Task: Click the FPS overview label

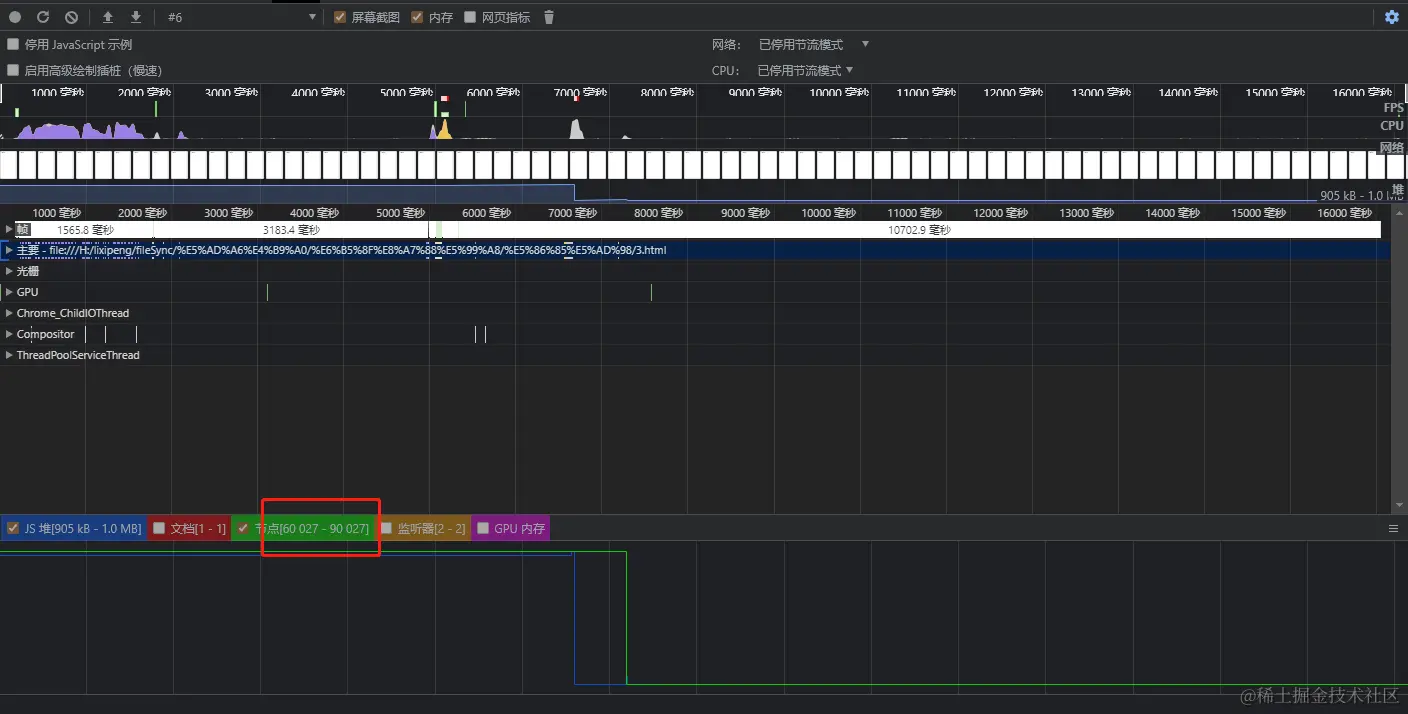Action: 1393,107
